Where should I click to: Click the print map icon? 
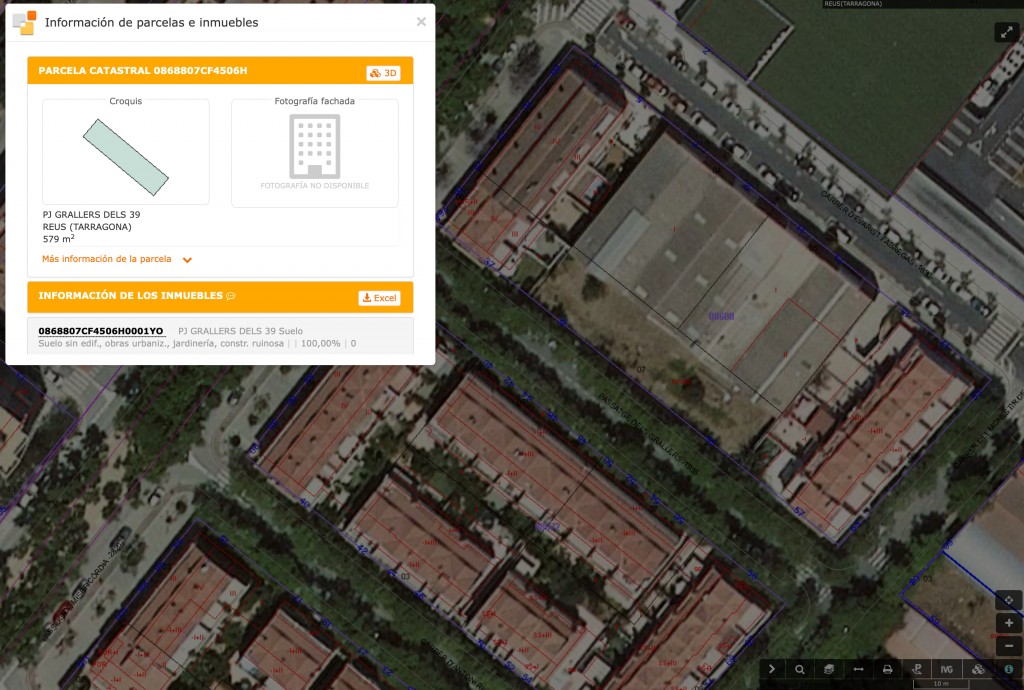tap(886, 668)
